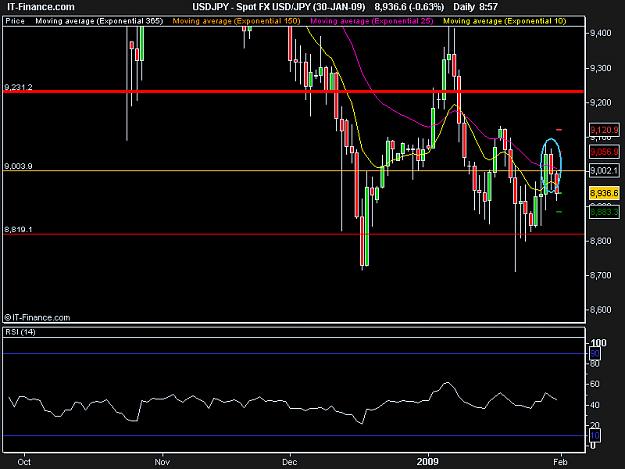Select Moving average Exponential 25 legend

(372, 21)
